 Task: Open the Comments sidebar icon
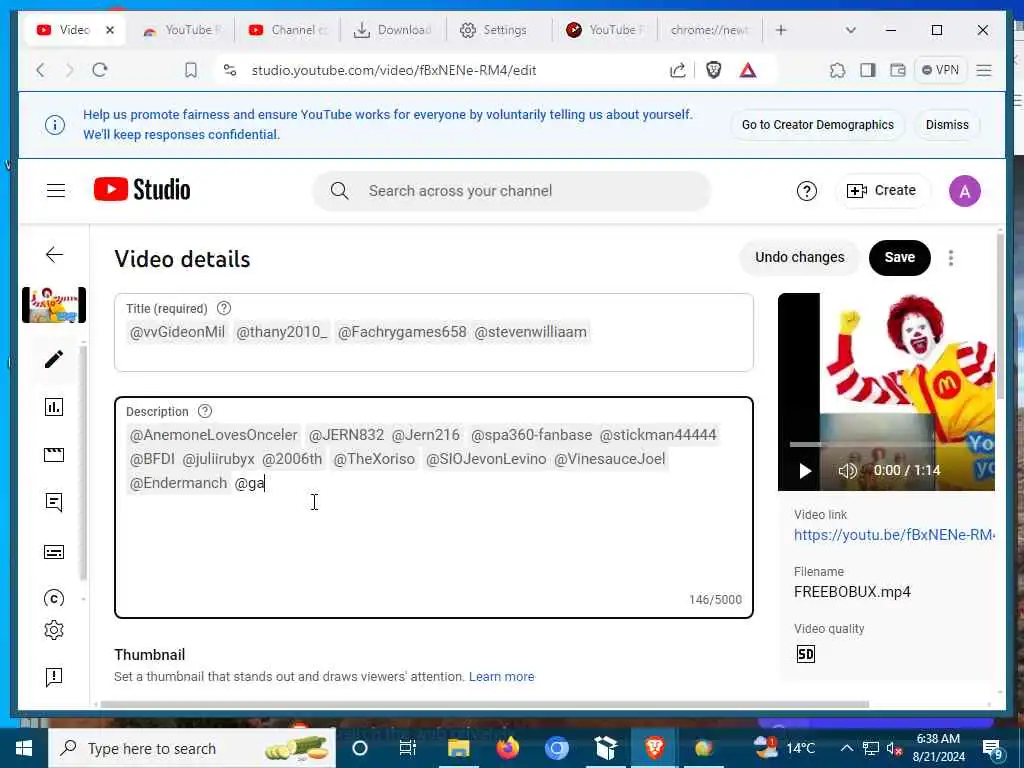point(54,502)
